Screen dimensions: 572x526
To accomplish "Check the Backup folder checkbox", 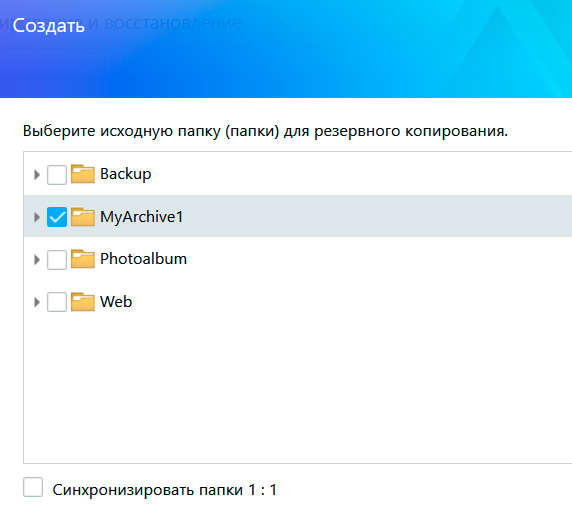I will (57, 175).
